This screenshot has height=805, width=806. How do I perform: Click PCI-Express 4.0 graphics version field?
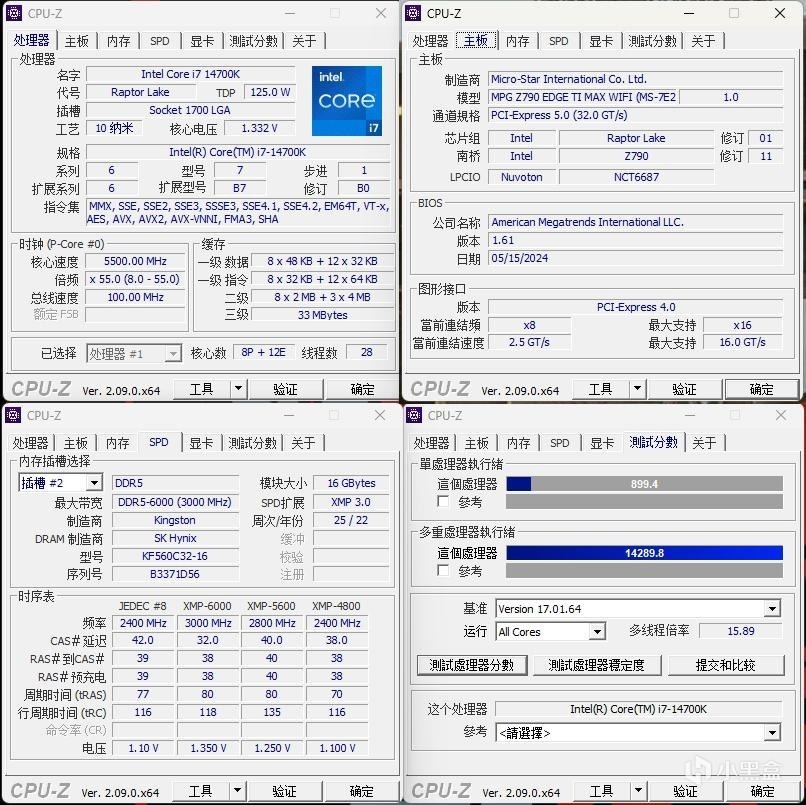[636, 307]
